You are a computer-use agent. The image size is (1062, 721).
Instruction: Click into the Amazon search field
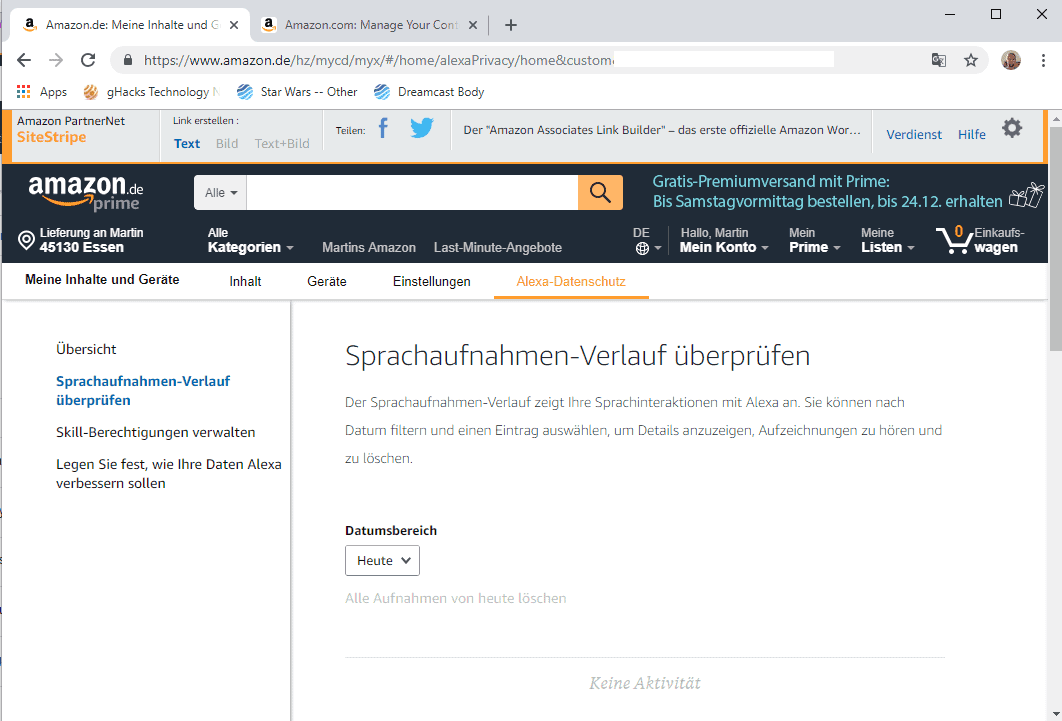pyautogui.click(x=412, y=192)
